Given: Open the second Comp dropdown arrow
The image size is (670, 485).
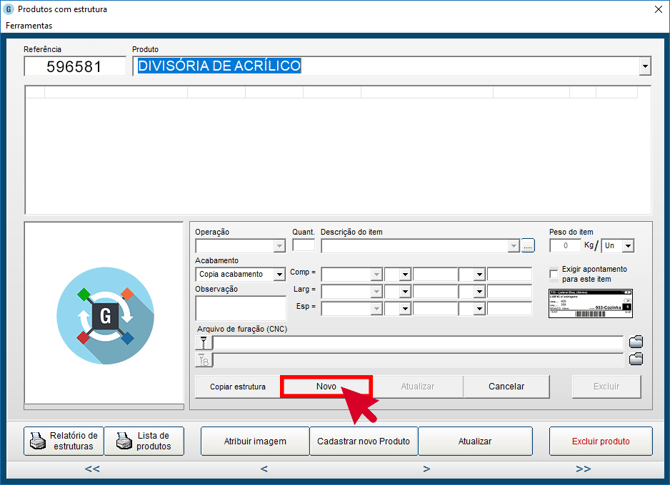Looking at the screenshot, I should [405, 274].
